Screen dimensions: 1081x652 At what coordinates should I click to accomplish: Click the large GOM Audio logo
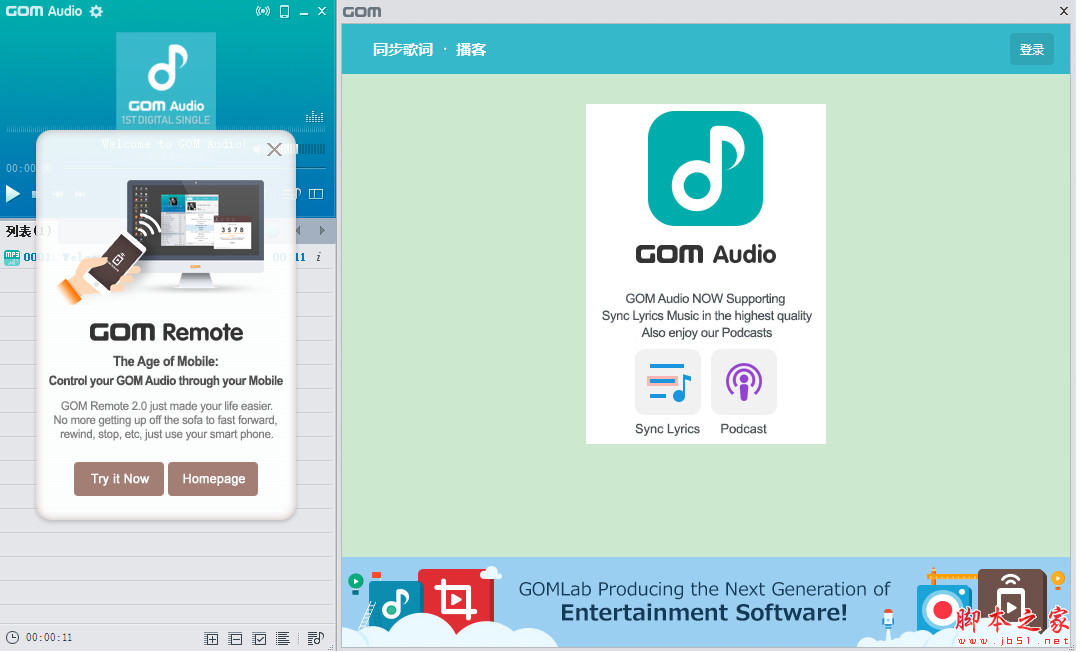click(705, 168)
